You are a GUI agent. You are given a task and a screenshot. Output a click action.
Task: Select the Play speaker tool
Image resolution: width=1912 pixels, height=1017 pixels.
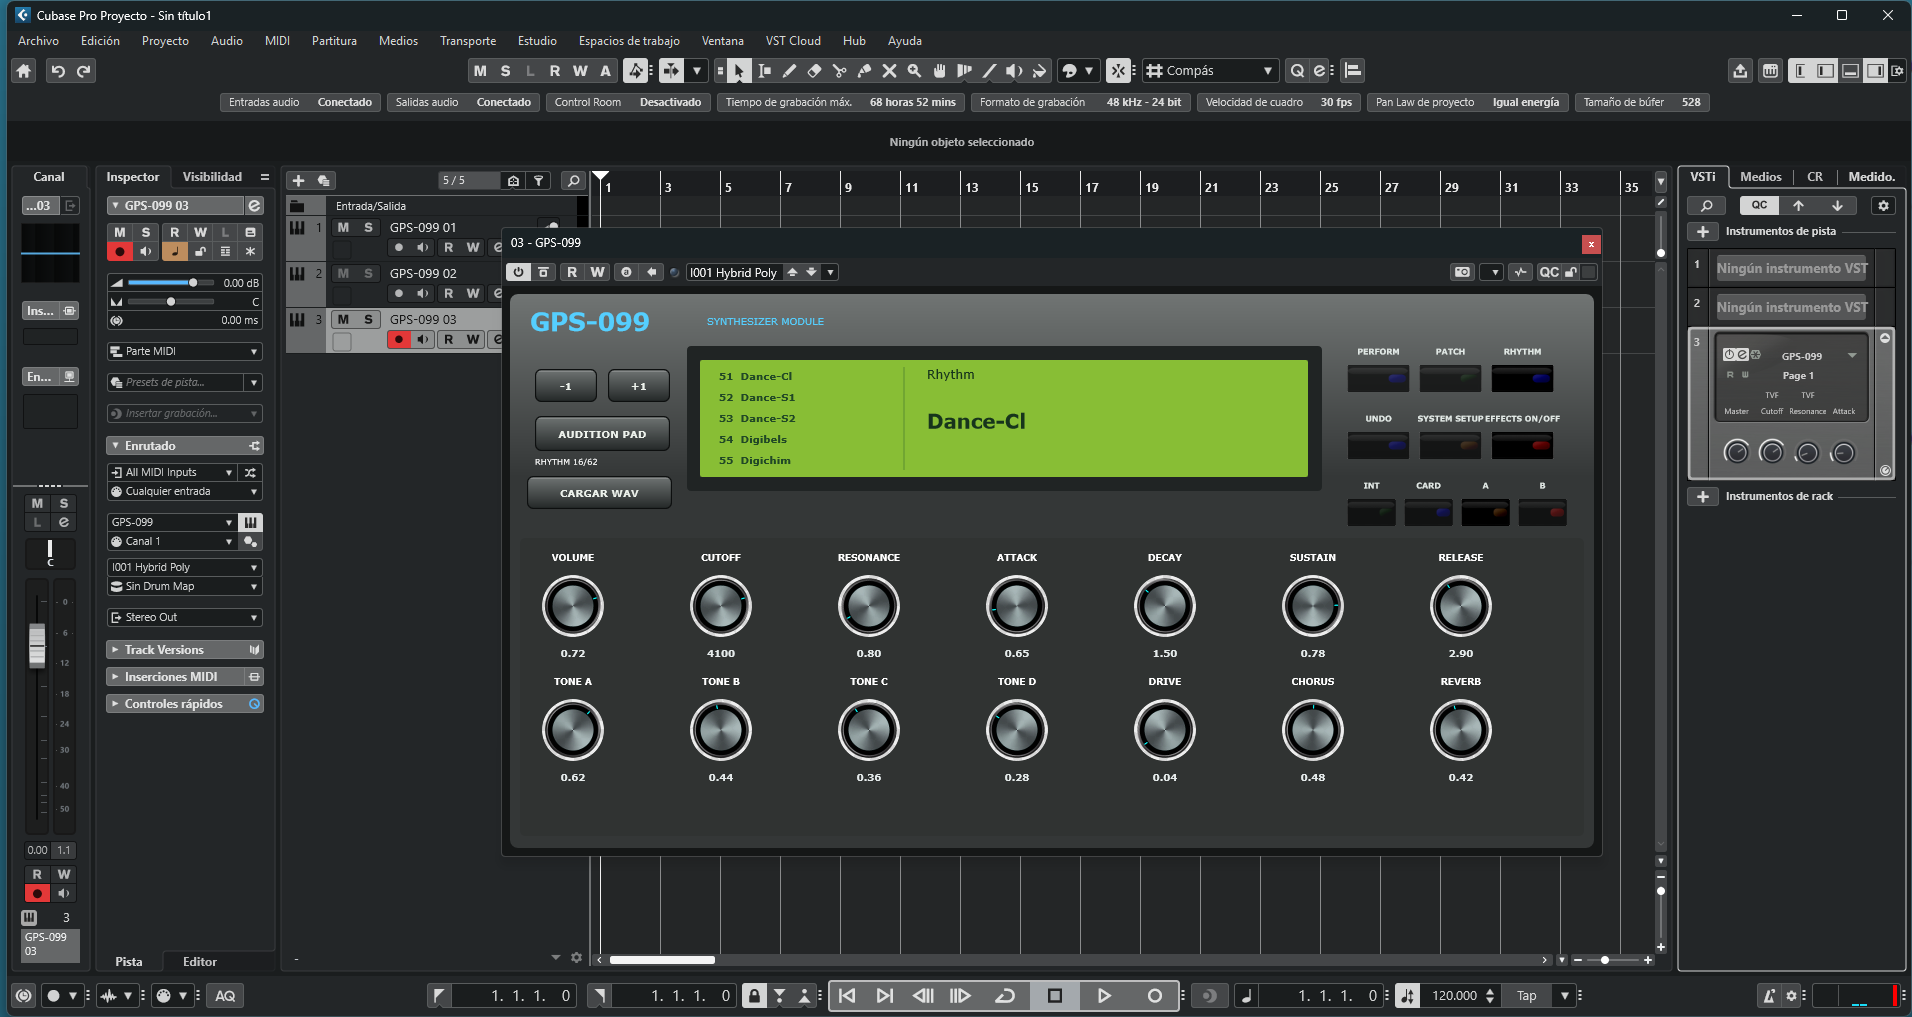click(x=1014, y=71)
